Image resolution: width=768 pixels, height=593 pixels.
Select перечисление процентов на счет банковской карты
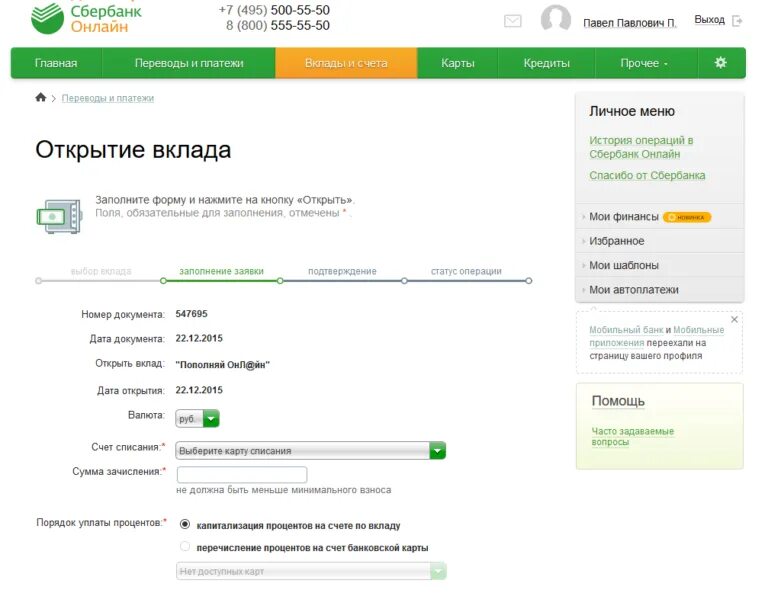(185, 546)
